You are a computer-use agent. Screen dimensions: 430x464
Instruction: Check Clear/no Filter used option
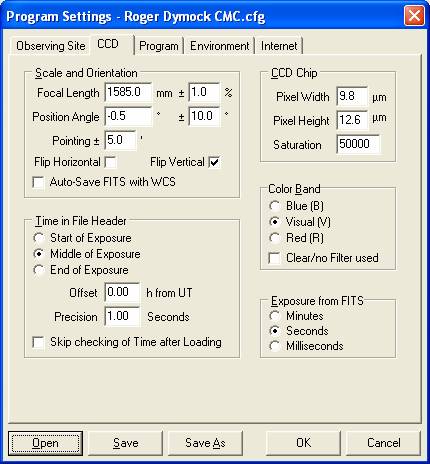(274, 258)
